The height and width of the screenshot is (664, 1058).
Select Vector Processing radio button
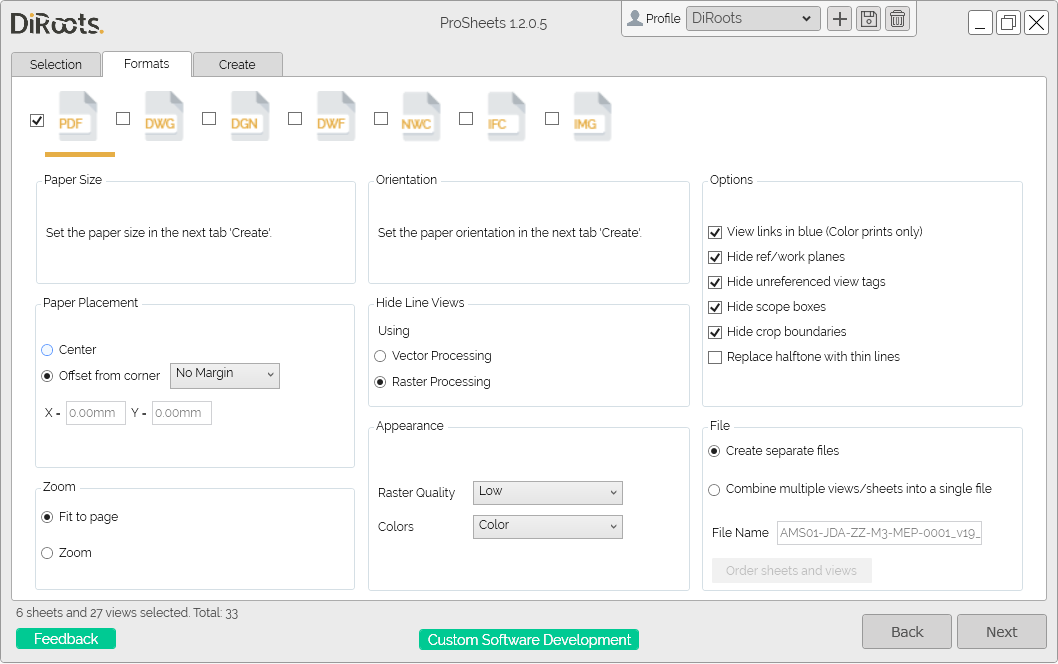(x=380, y=356)
